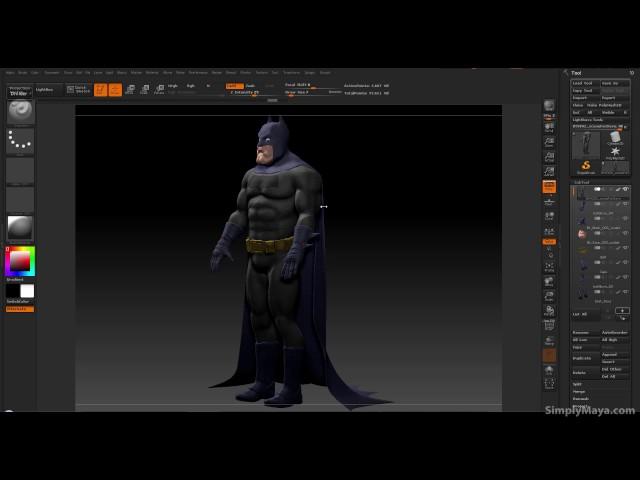The height and width of the screenshot is (480, 640).
Task: Toggle Edit mode button
Action: 100,90
